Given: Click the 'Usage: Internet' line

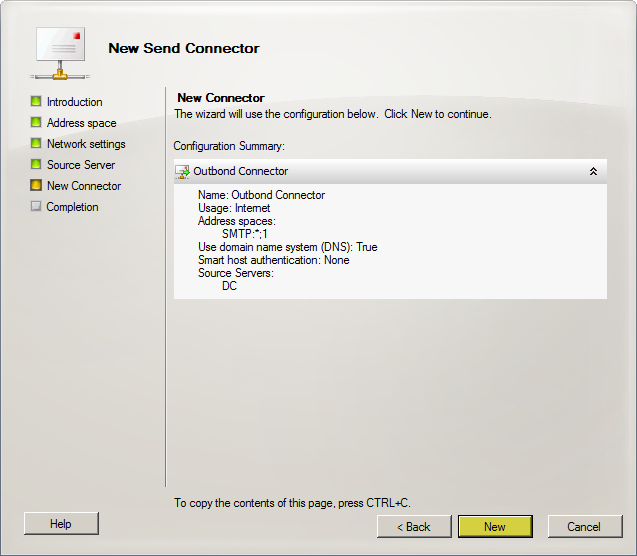Looking at the screenshot, I should coord(234,208).
